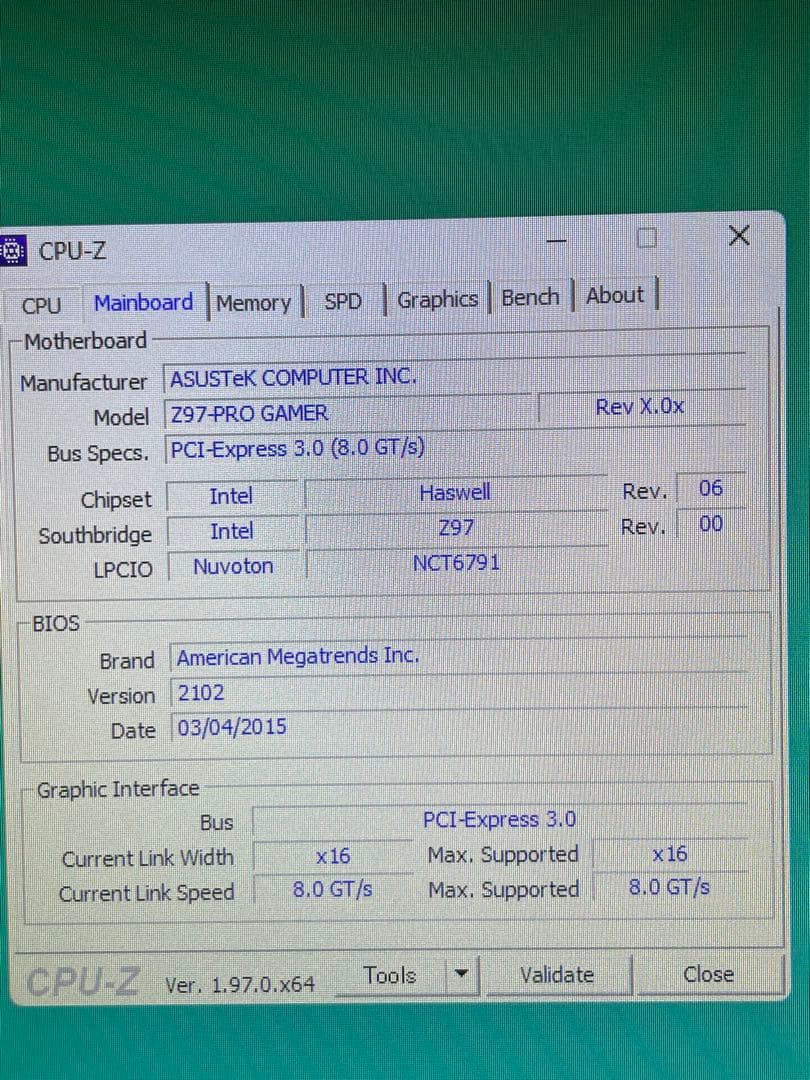This screenshot has height=1080, width=810.
Task: Click the CPU-Z application icon in title bar
Action: click(x=12, y=251)
